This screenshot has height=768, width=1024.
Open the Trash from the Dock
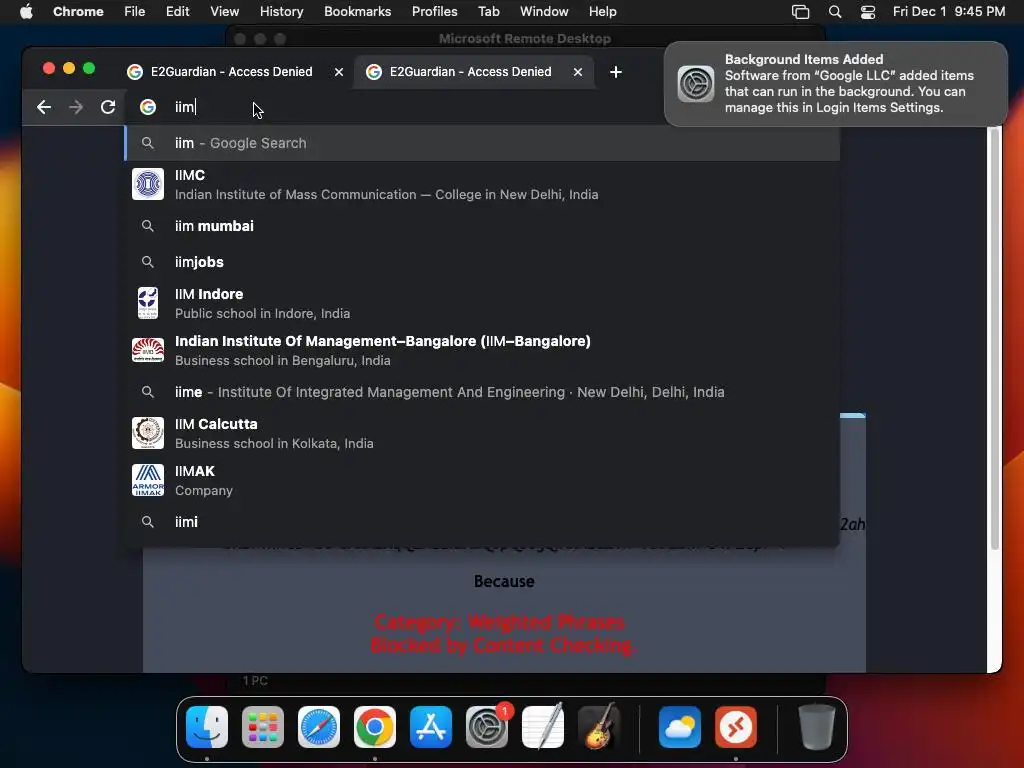click(x=816, y=727)
